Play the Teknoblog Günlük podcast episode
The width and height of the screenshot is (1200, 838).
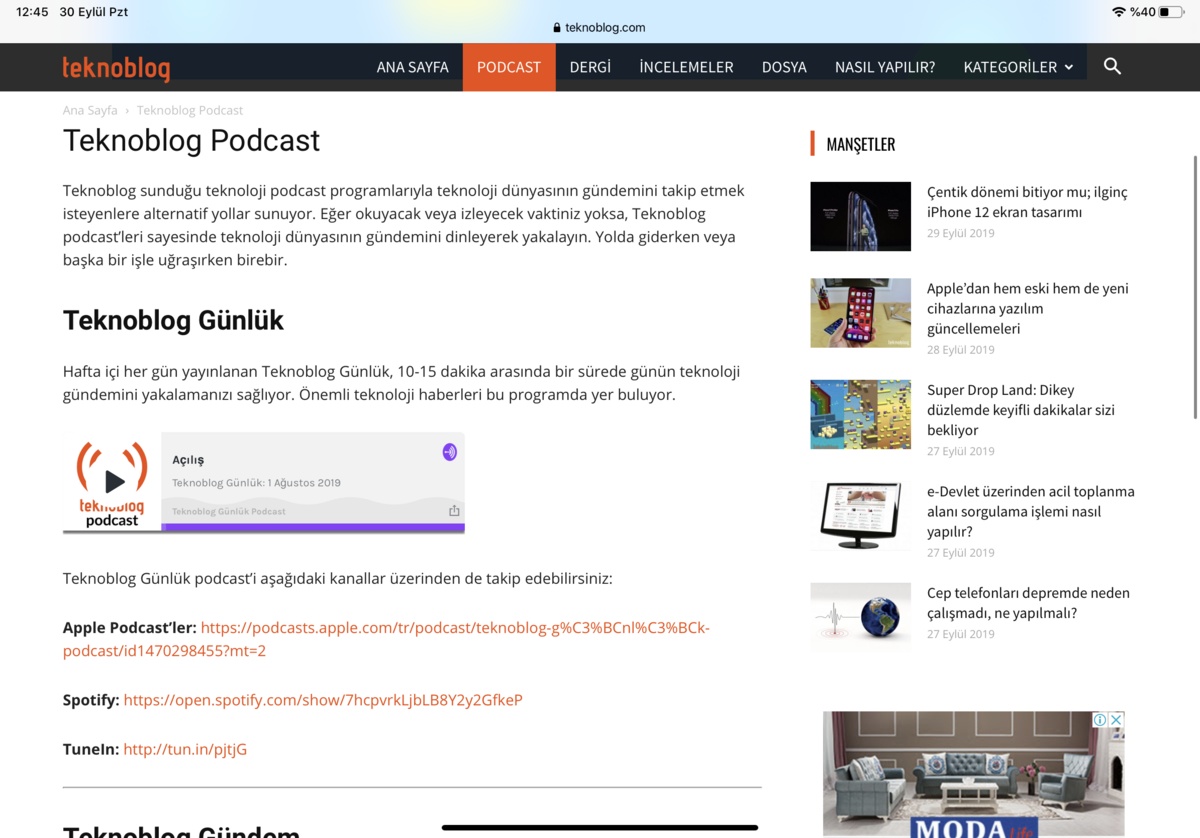point(114,481)
